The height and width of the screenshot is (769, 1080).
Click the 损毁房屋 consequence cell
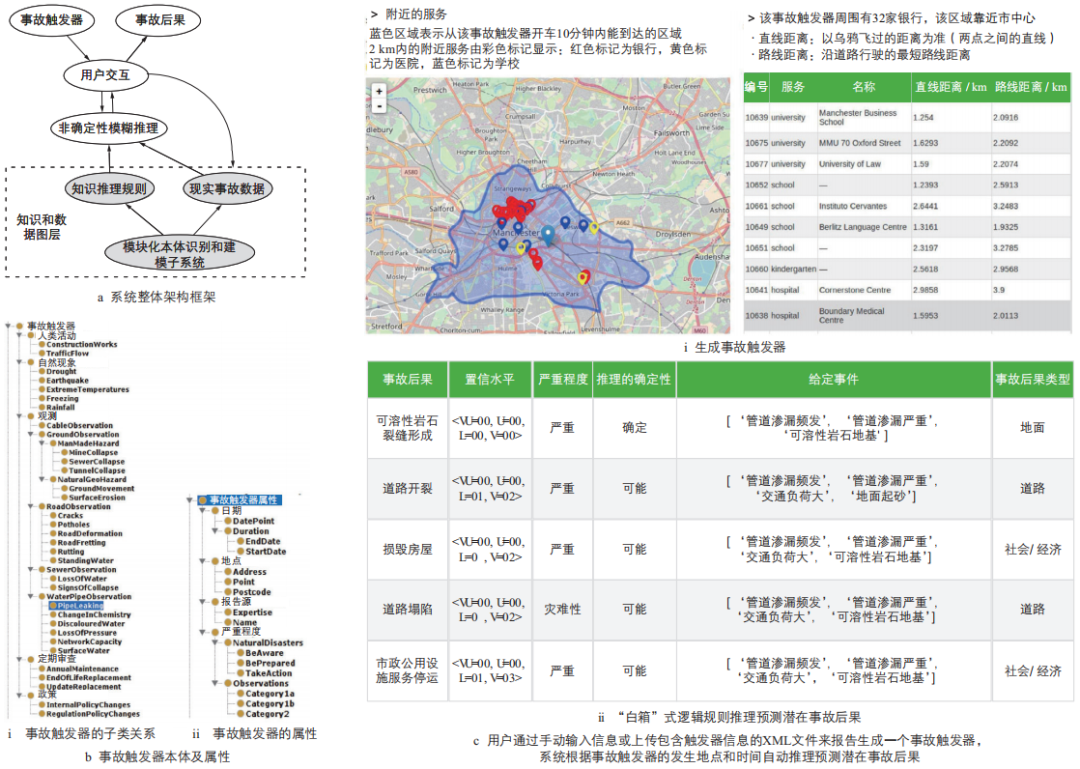point(408,549)
